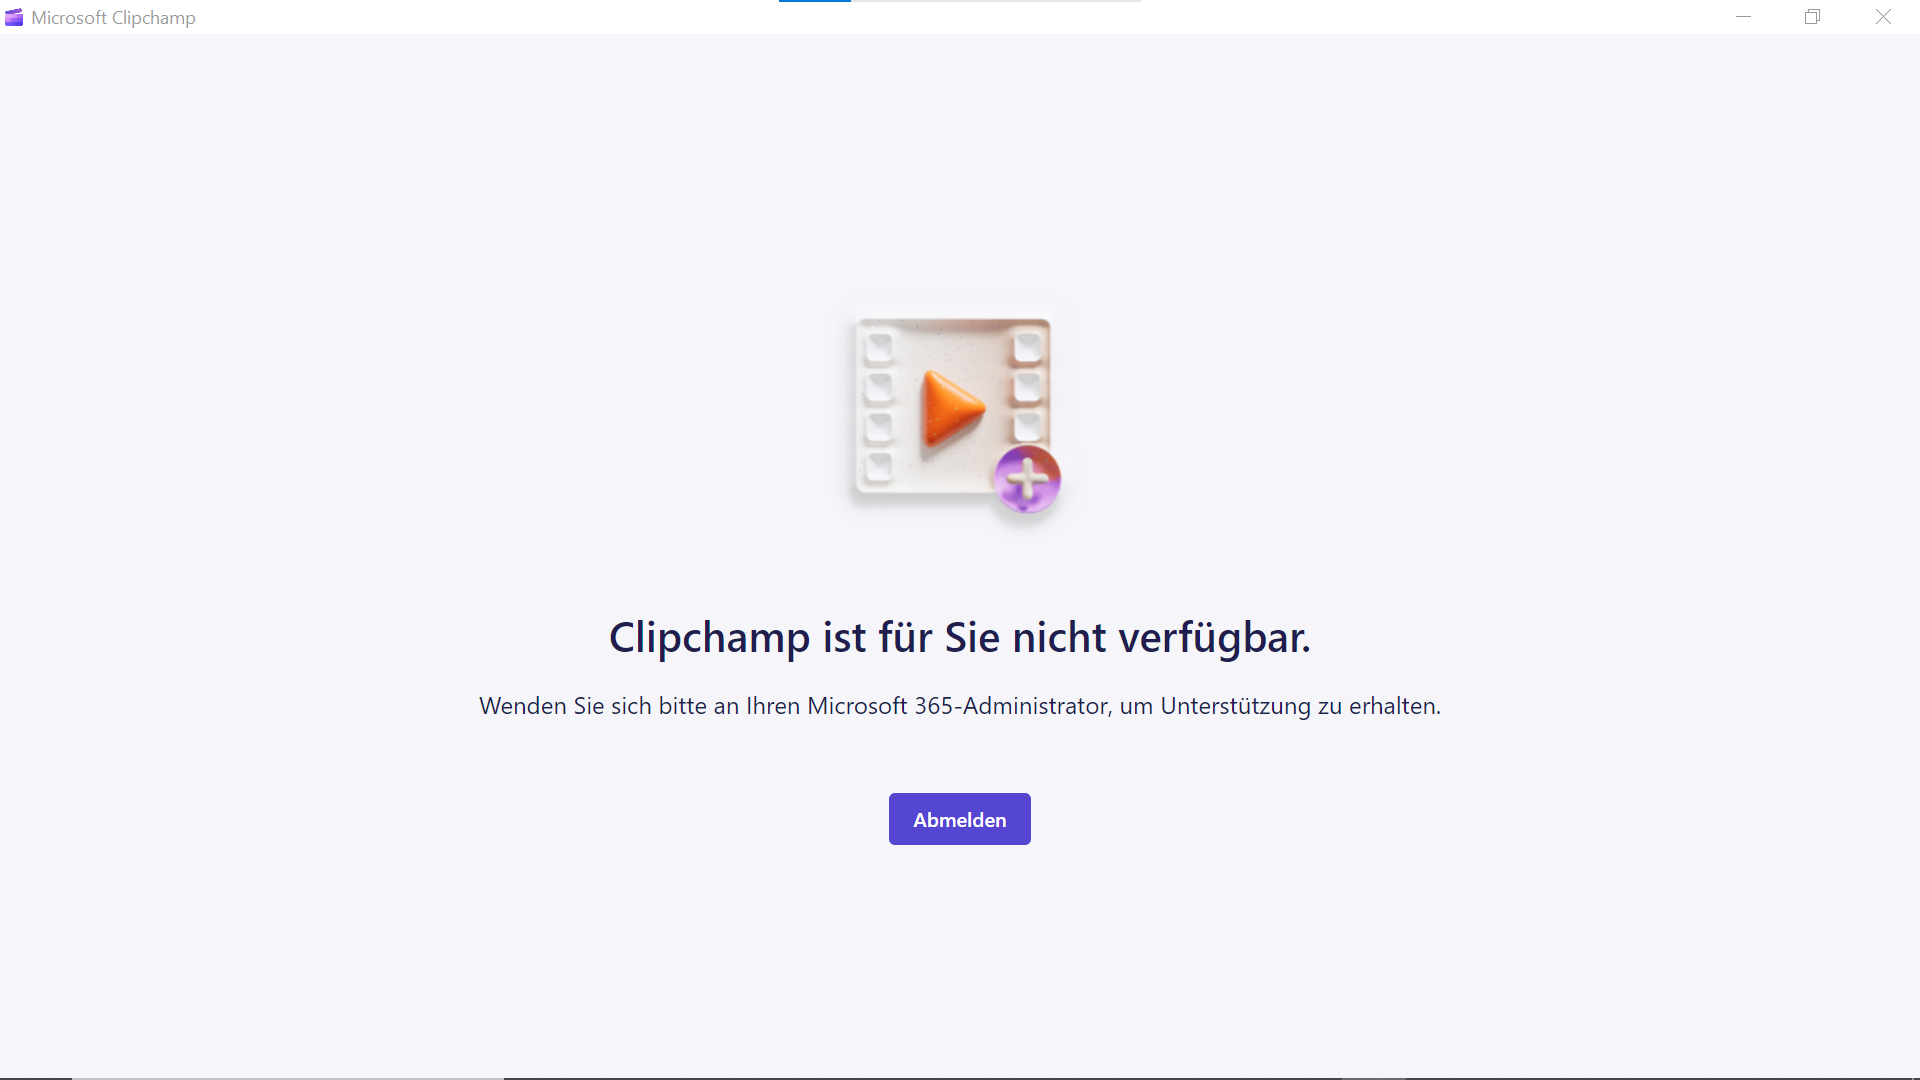Viewport: 1920px width, 1080px height.
Task: Close the Microsoft Clipchamp window
Action: (x=1883, y=17)
